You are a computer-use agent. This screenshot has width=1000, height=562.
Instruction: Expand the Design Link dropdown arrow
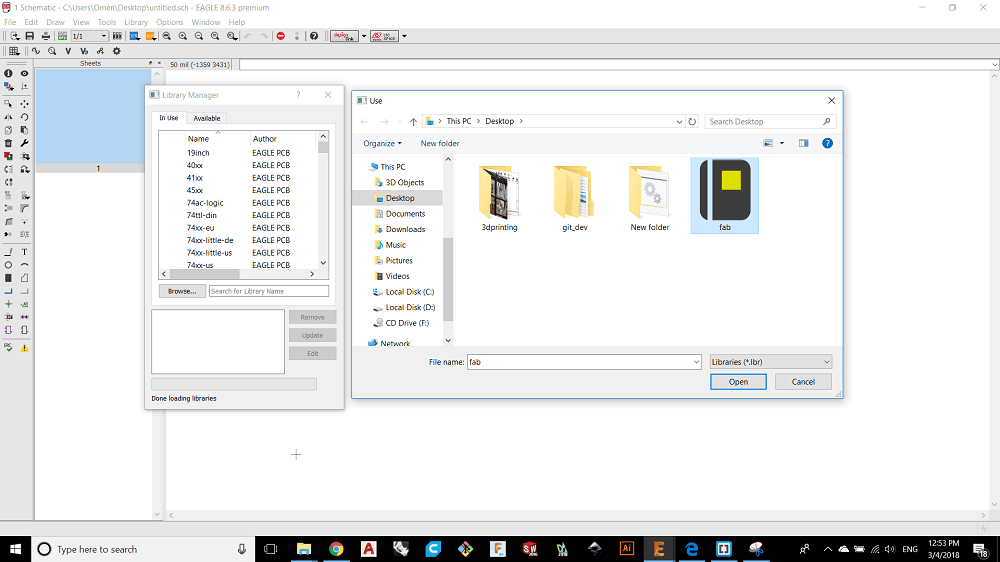coord(364,36)
